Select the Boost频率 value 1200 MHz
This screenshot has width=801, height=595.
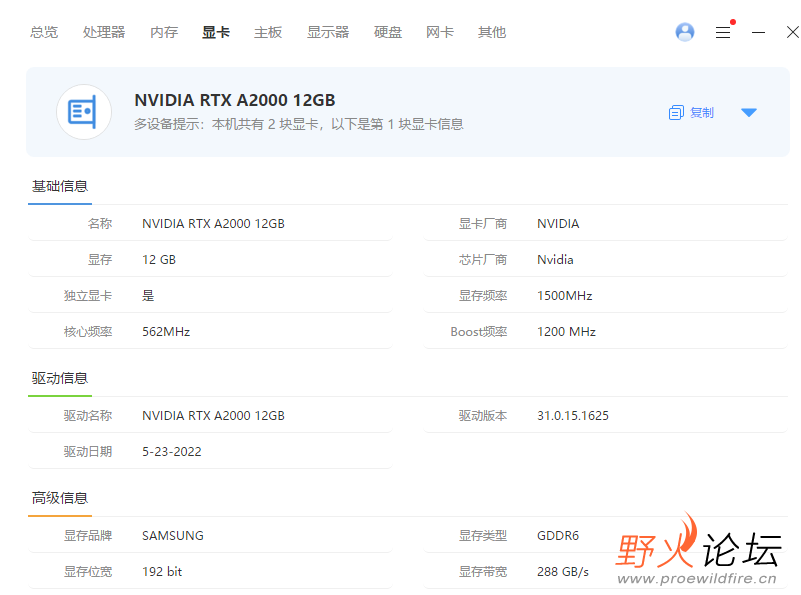point(566,331)
